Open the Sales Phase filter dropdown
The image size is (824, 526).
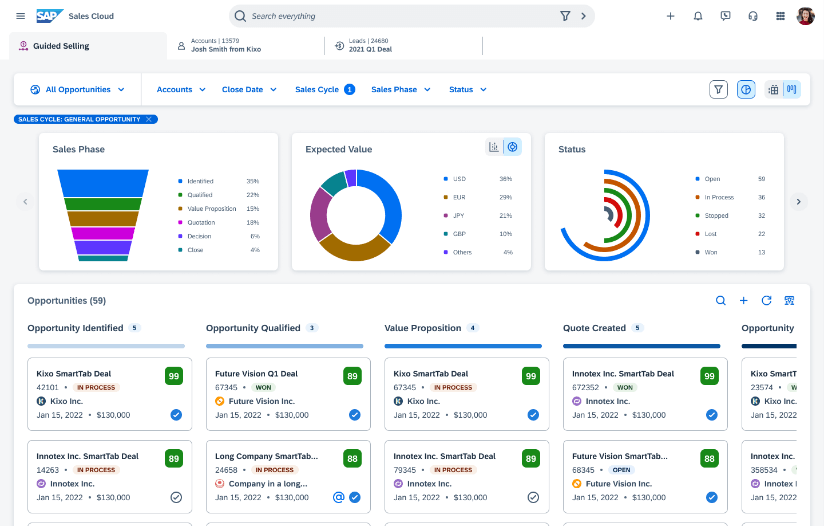coord(400,89)
